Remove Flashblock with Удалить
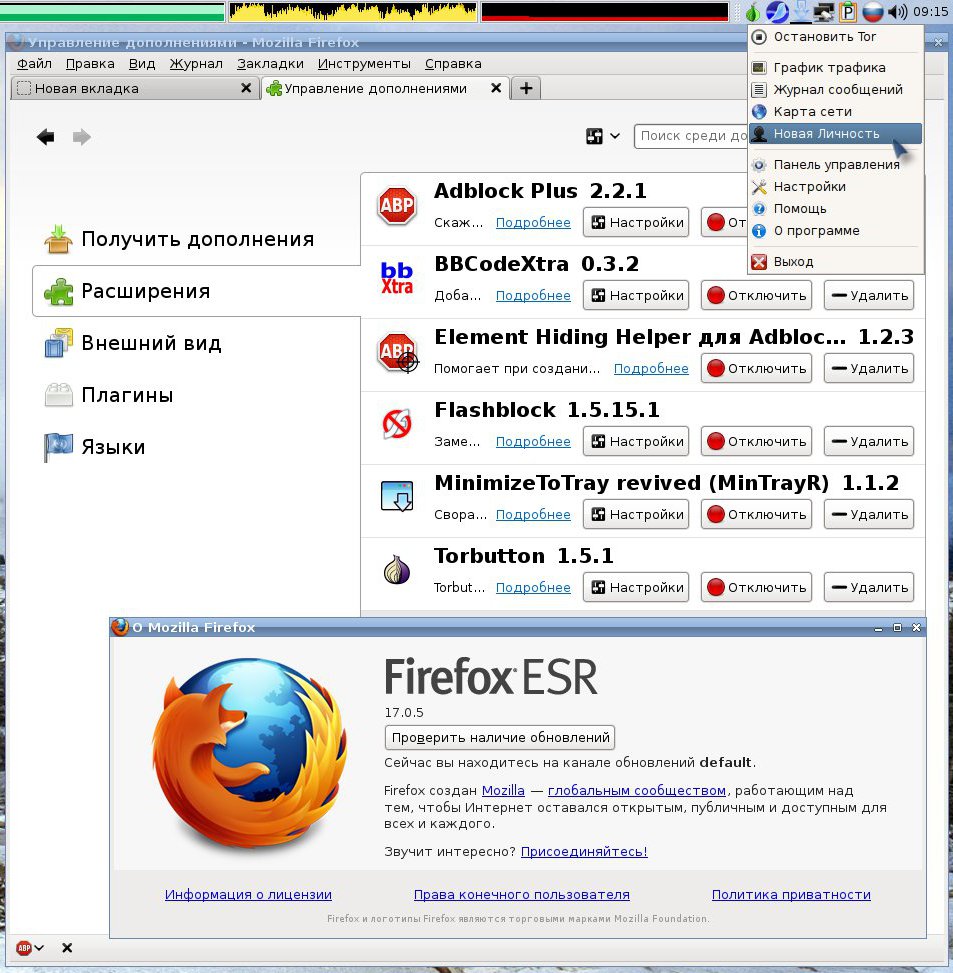 [x=869, y=441]
